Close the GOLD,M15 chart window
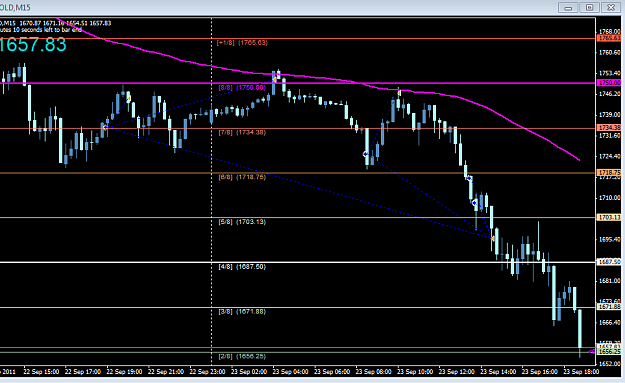Image resolution: width=625 pixels, height=383 pixels. pyautogui.click(x=611, y=8)
